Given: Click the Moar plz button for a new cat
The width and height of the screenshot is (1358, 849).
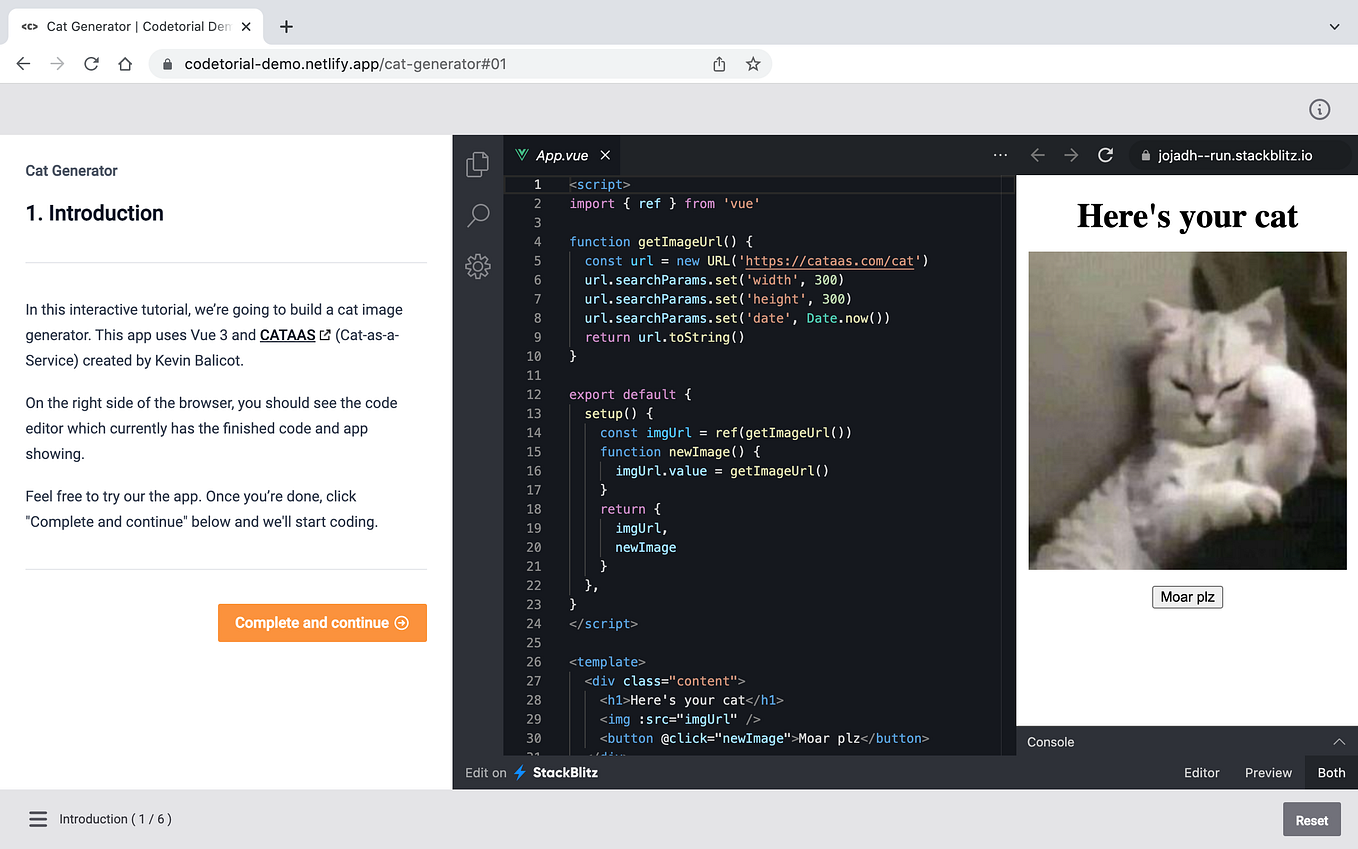Looking at the screenshot, I should click(1187, 596).
